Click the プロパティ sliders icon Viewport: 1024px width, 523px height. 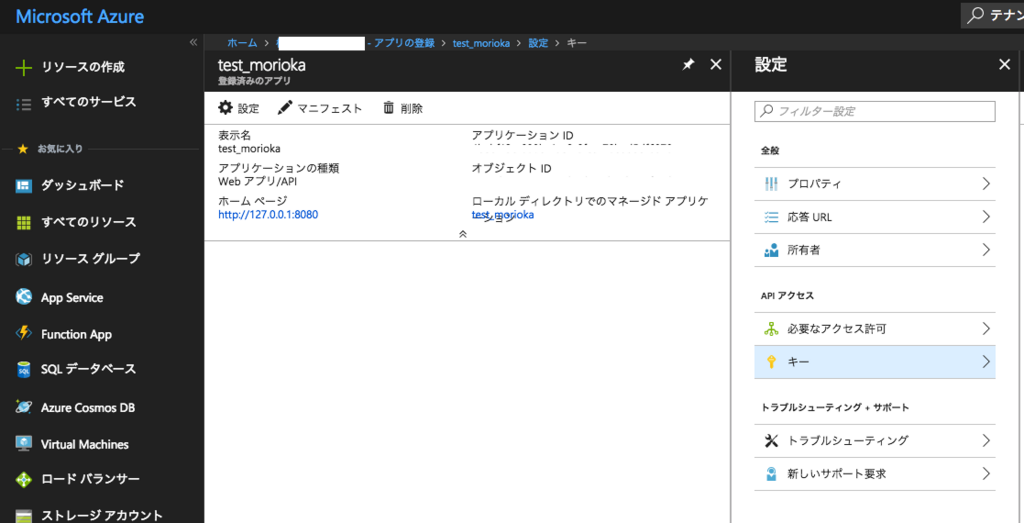click(x=771, y=184)
